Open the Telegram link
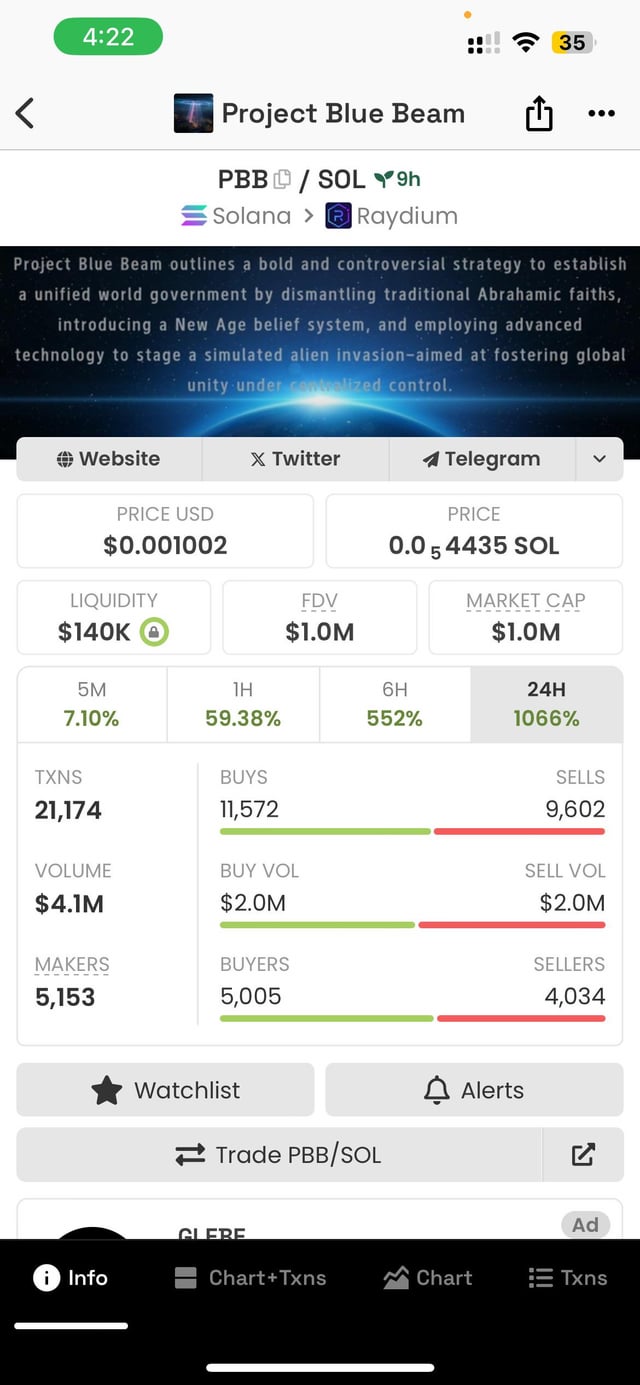Screen dimensions: 640x1385 [x=482, y=459]
